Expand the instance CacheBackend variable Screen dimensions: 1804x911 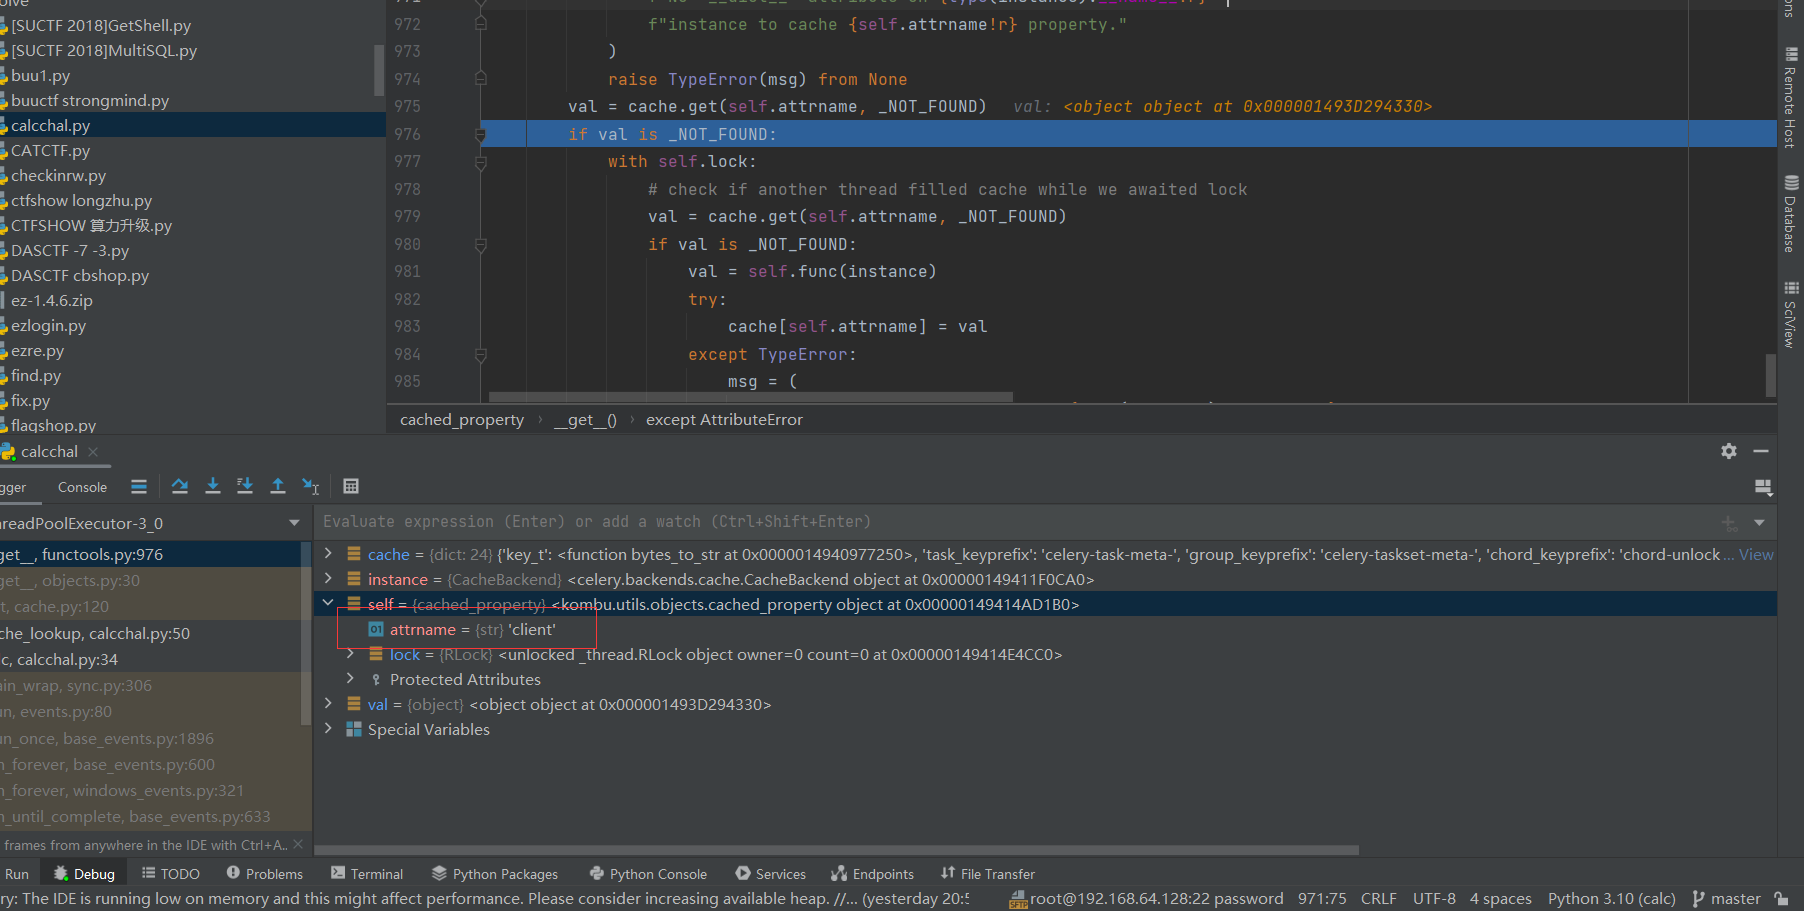pos(328,578)
